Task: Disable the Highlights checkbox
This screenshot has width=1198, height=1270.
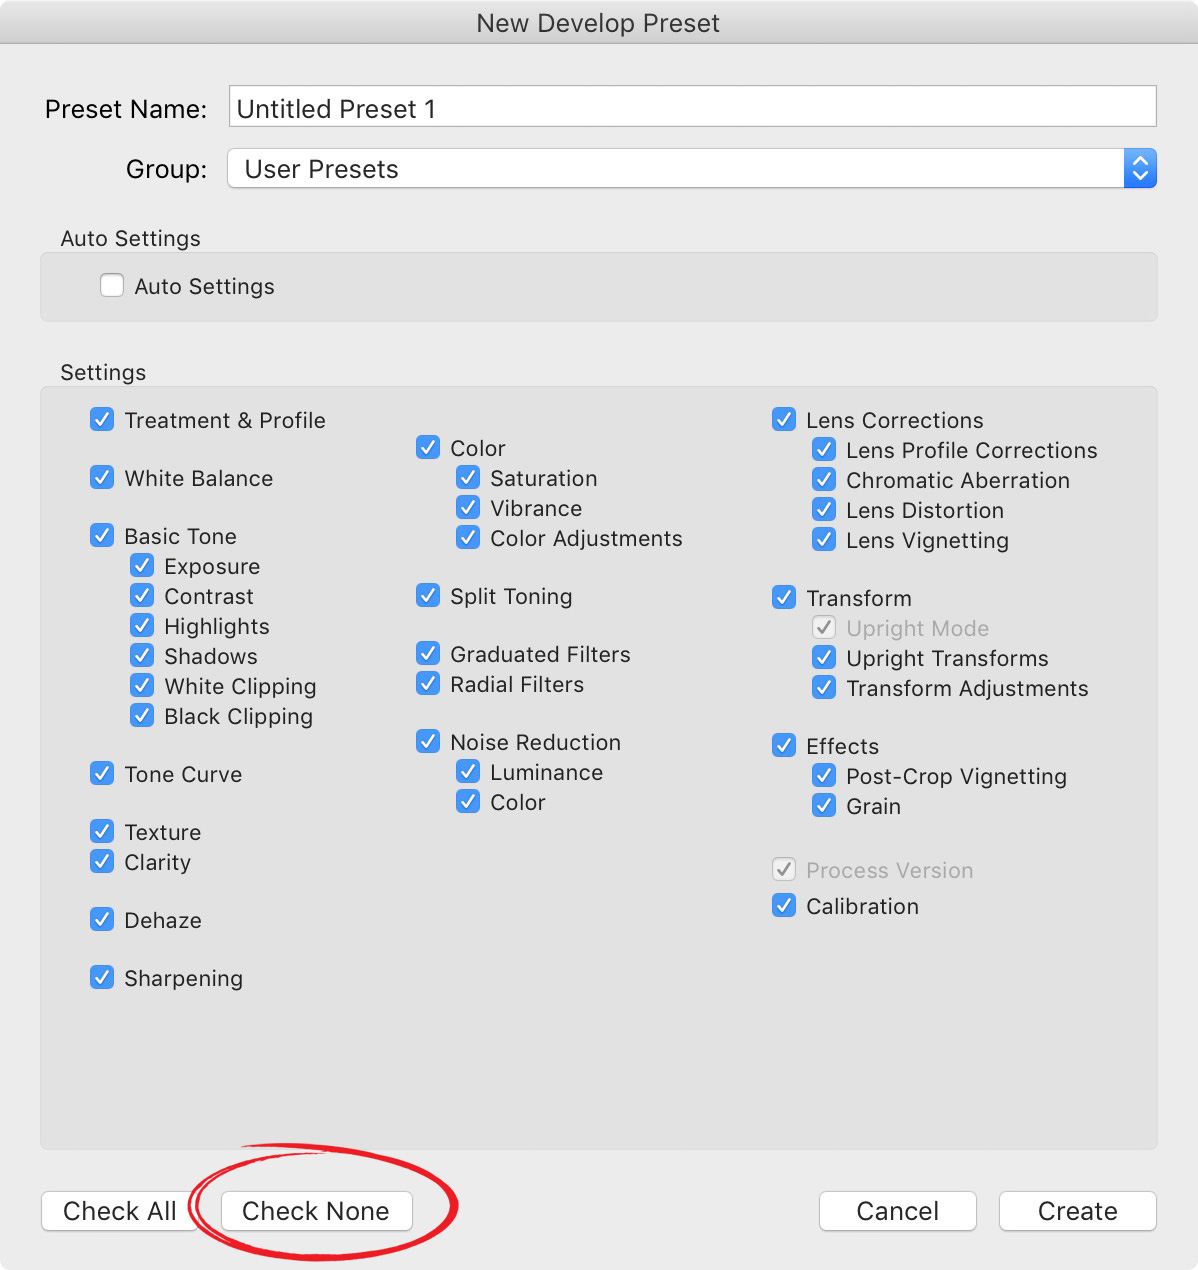Action: pyautogui.click(x=141, y=625)
